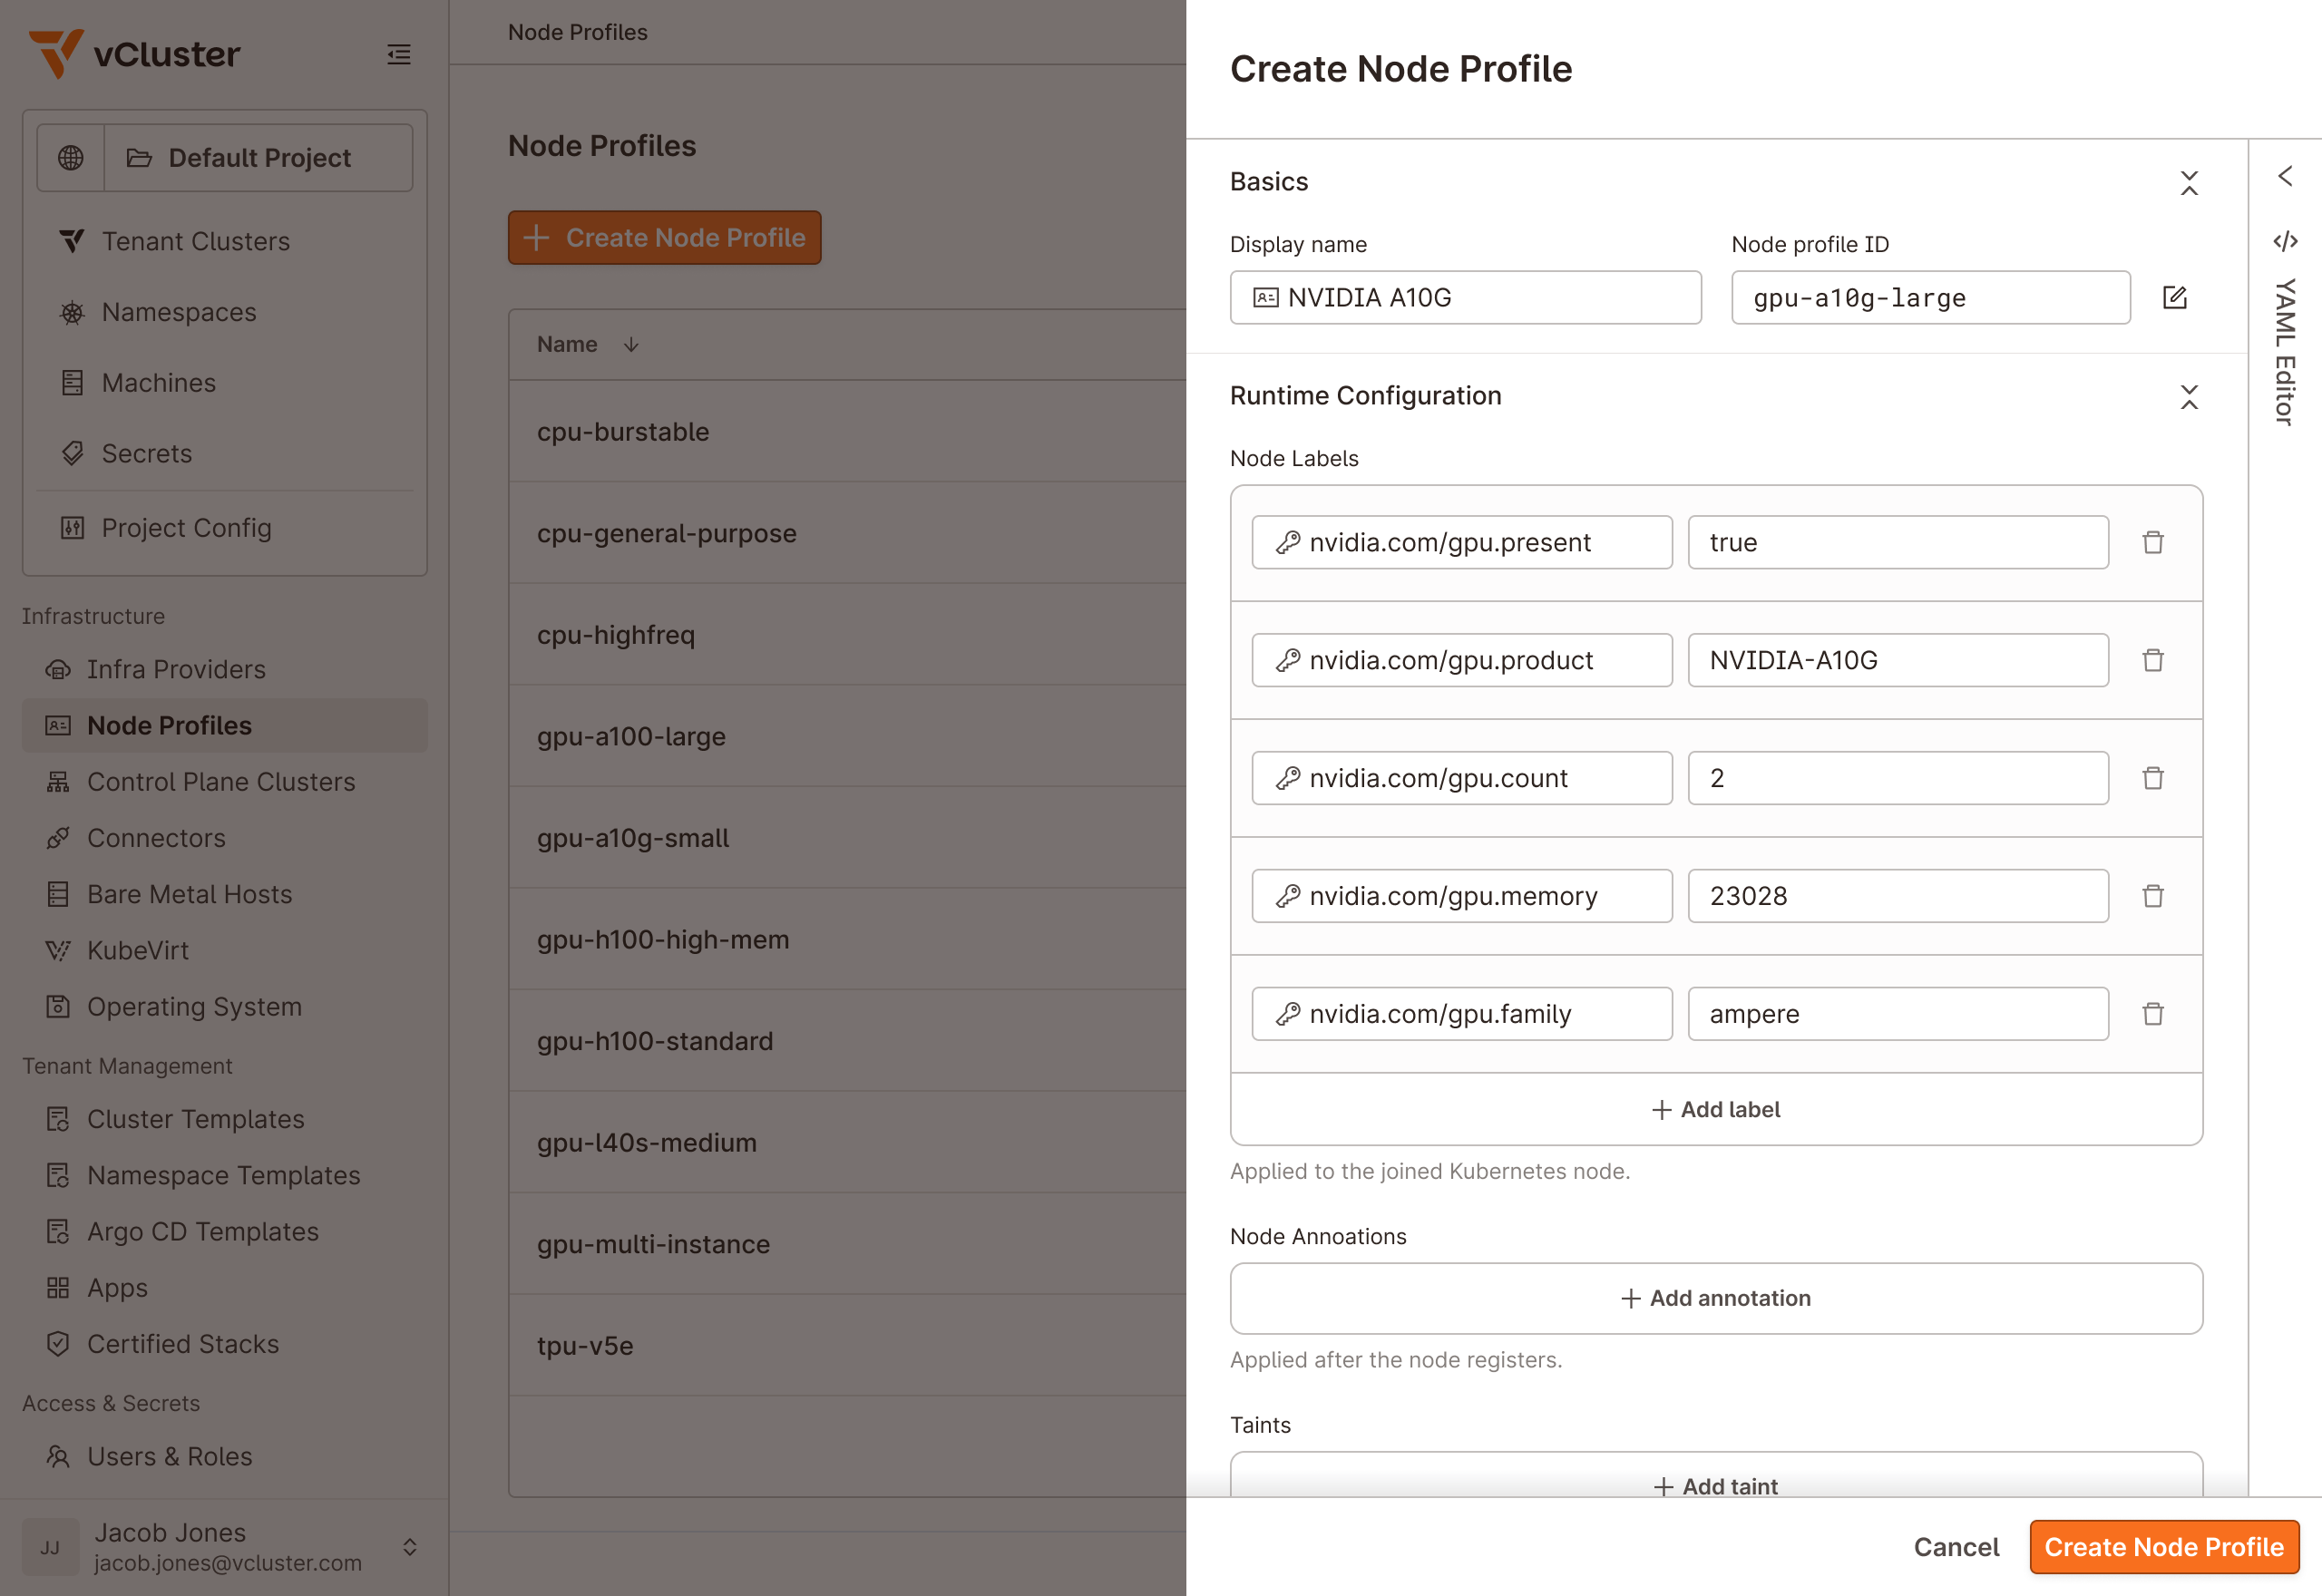Cancel the Create Node Profile form

coord(1956,1546)
